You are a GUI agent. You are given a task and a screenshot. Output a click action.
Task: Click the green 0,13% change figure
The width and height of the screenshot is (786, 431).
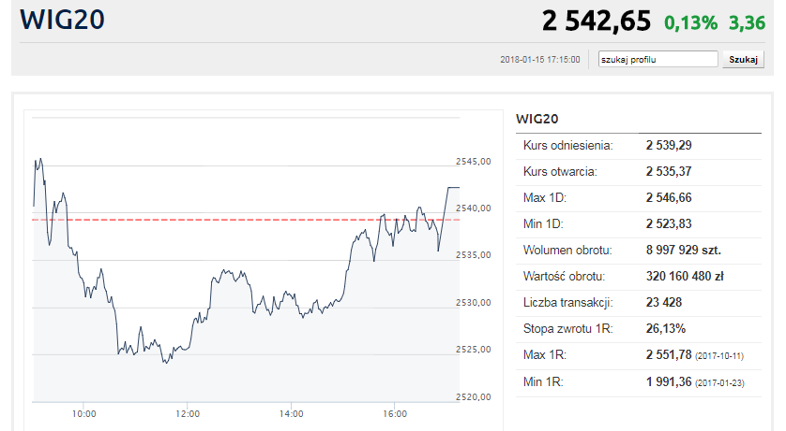coord(690,22)
